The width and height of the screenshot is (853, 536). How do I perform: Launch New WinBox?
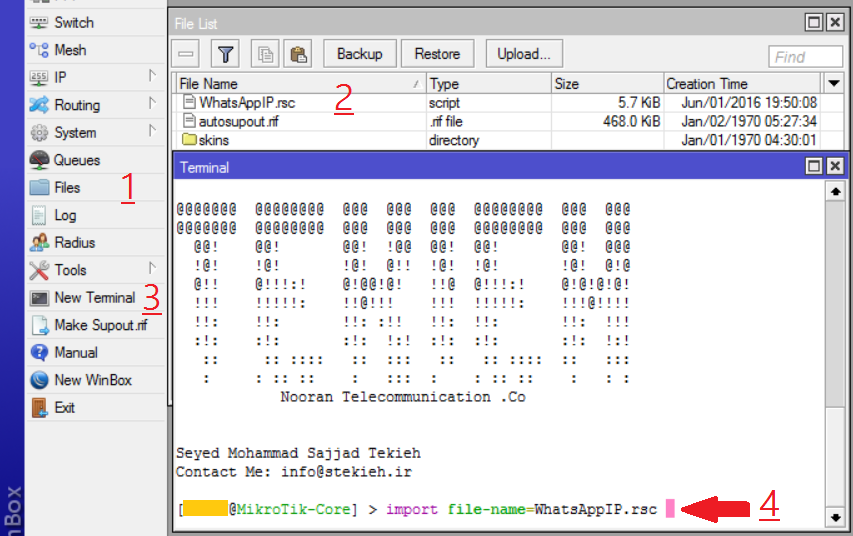click(x=95, y=380)
